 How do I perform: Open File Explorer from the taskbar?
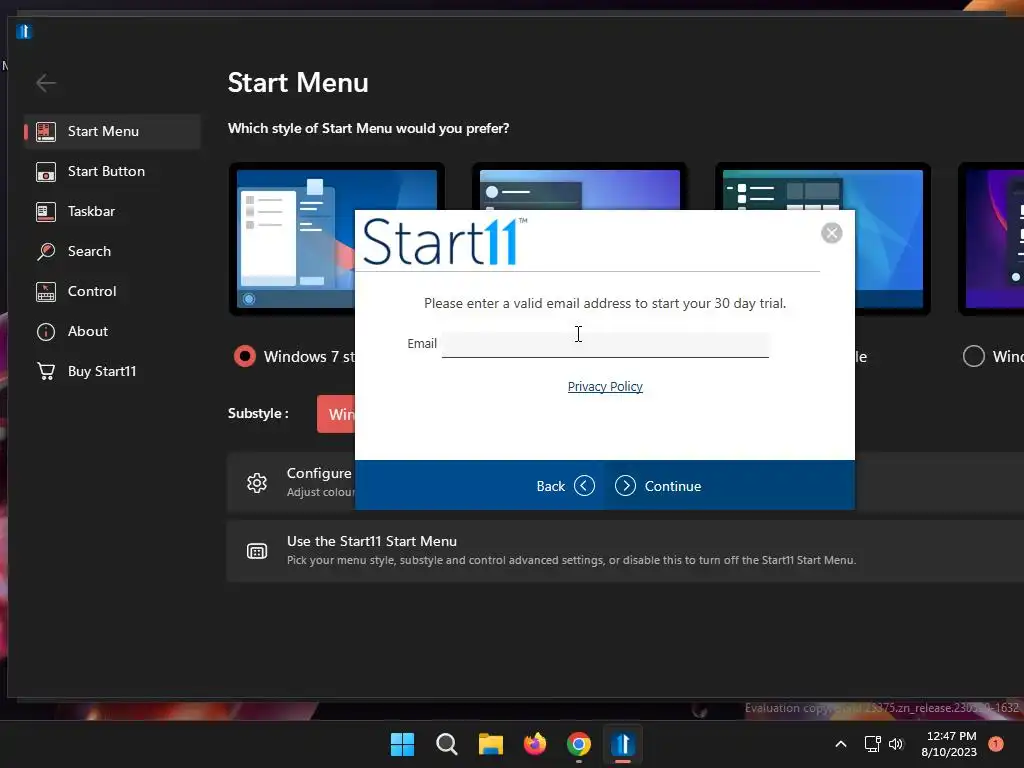click(490, 744)
